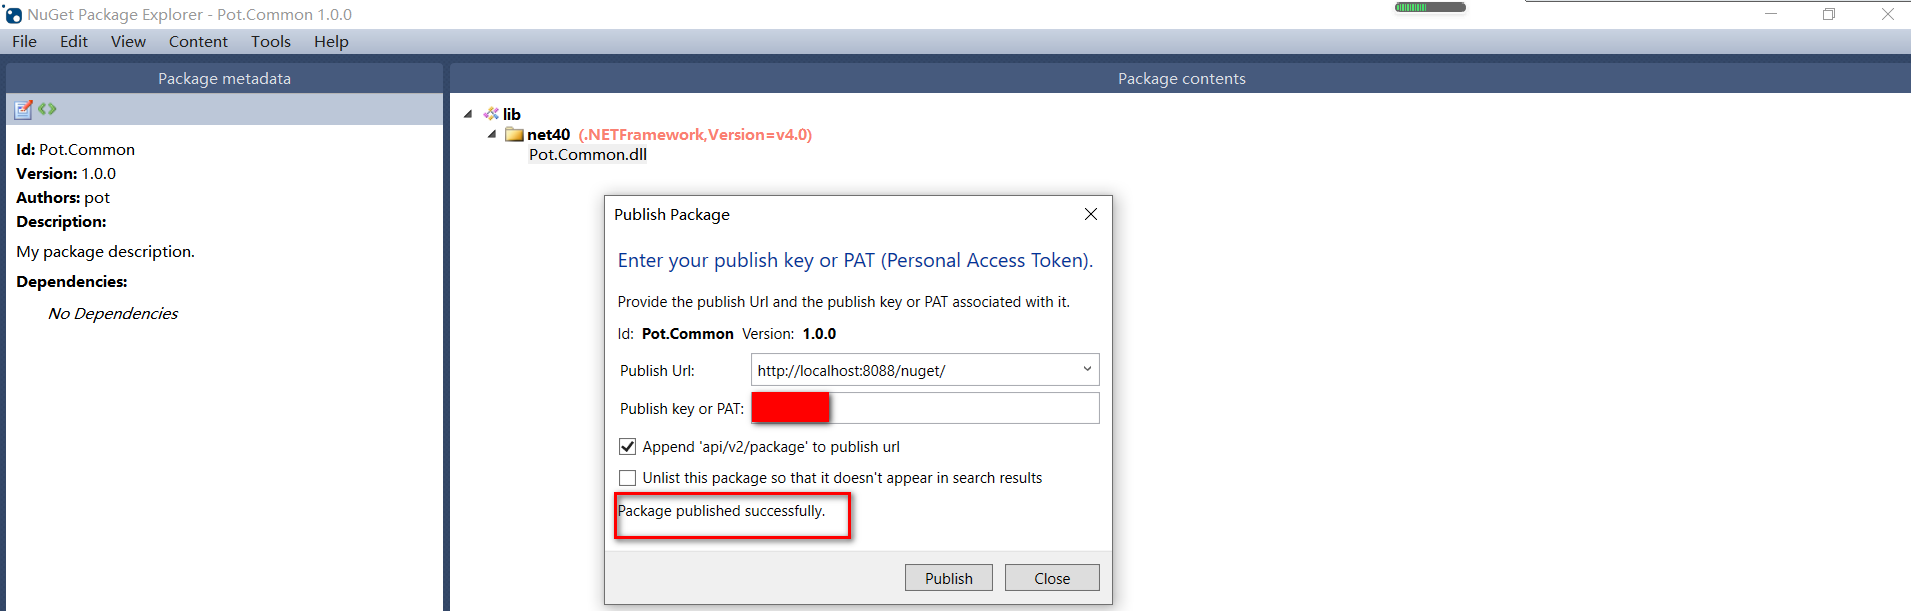Click the Close button in dialog

coord(1052,578)
